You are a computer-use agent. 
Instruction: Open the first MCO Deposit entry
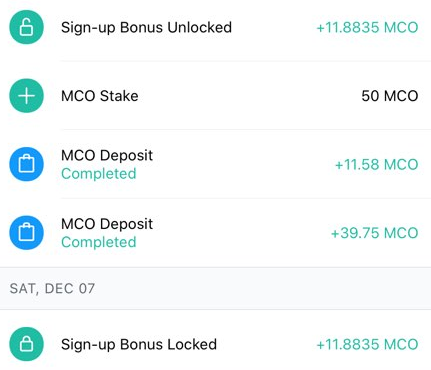pos(215,164)
